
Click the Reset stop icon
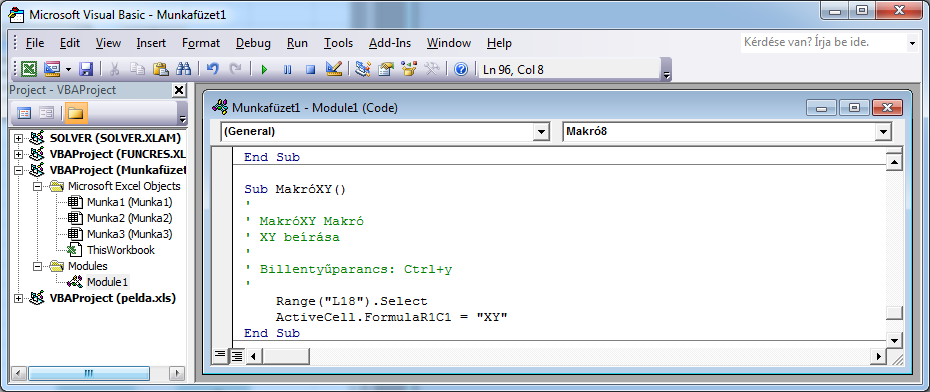[x=310, y=69]
